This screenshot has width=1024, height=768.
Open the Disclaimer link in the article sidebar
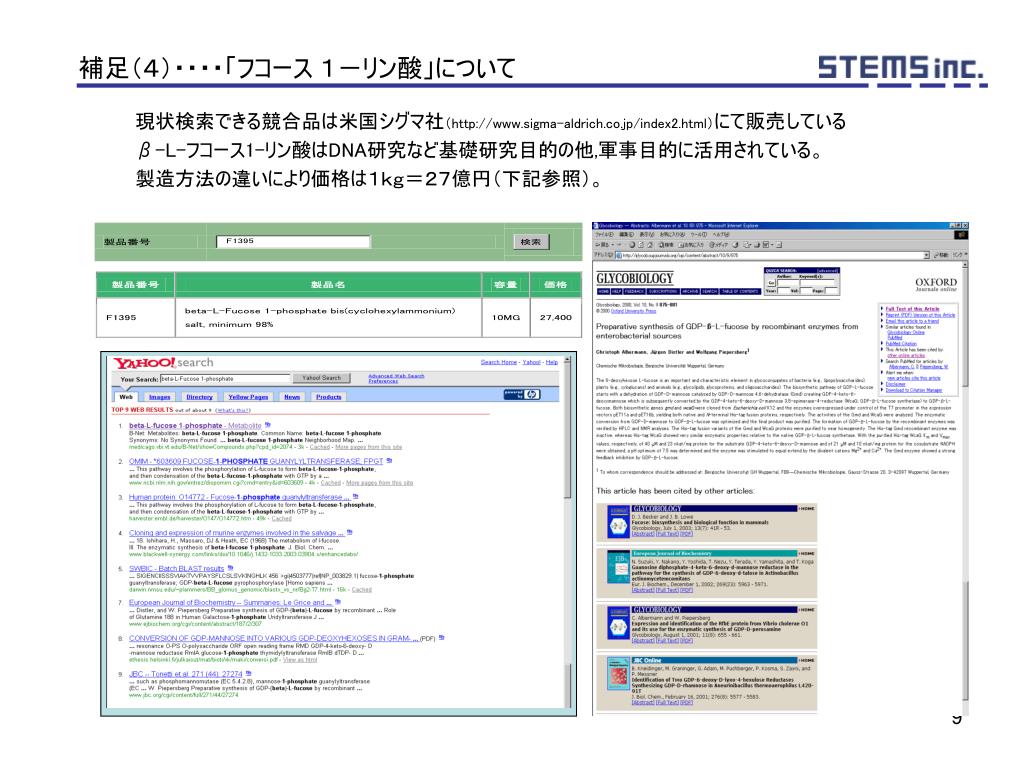[x=895, y=384]
